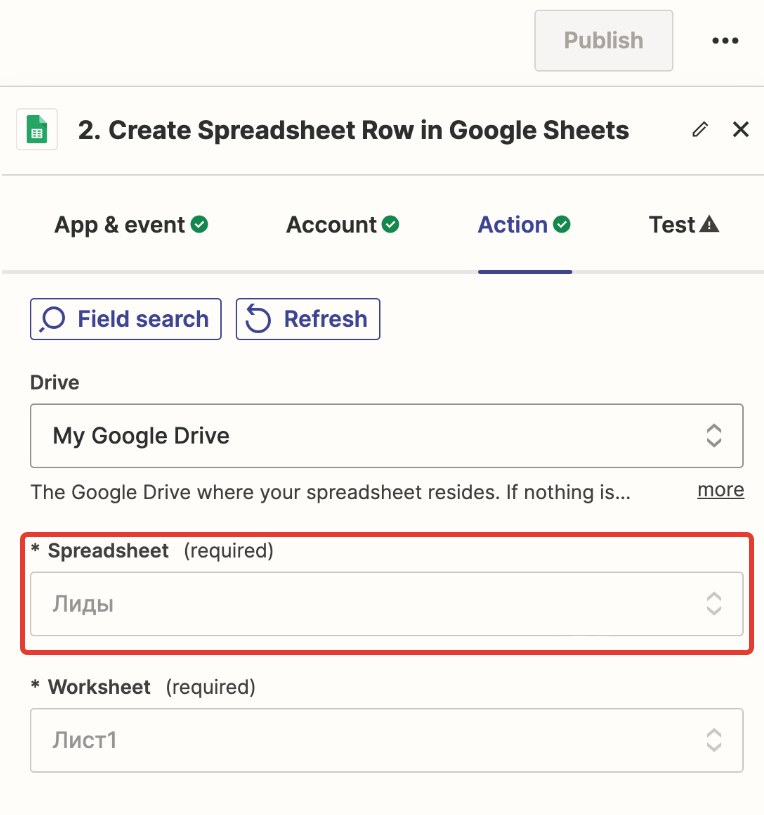Click the magnifier icon in Field search
764x815 pixels.
coord(52,319)
